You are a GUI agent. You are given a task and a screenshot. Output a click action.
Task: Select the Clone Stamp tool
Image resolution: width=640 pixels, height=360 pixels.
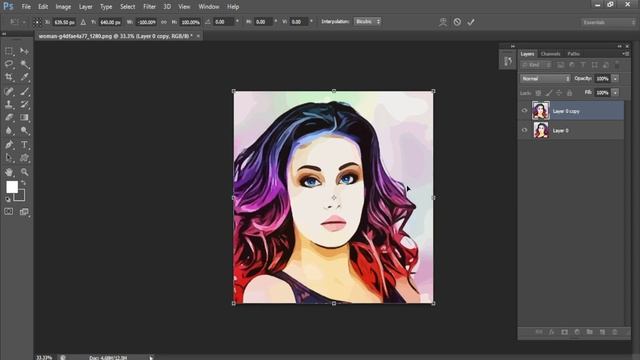pos(9,104)
